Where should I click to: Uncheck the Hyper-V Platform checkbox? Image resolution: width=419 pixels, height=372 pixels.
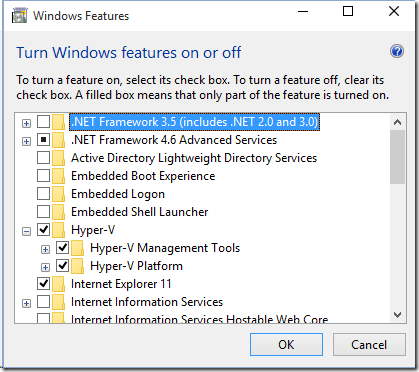[62, 266]
